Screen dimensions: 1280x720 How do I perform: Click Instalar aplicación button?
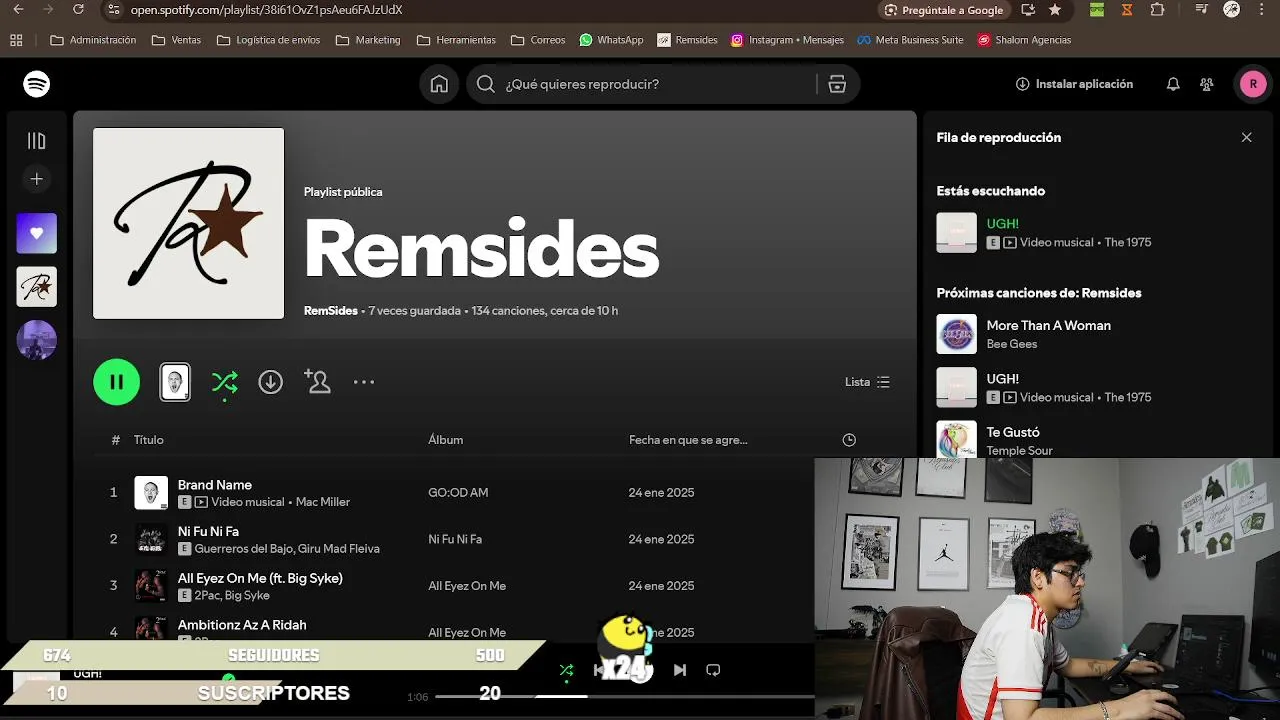[x=1075, y=84]
